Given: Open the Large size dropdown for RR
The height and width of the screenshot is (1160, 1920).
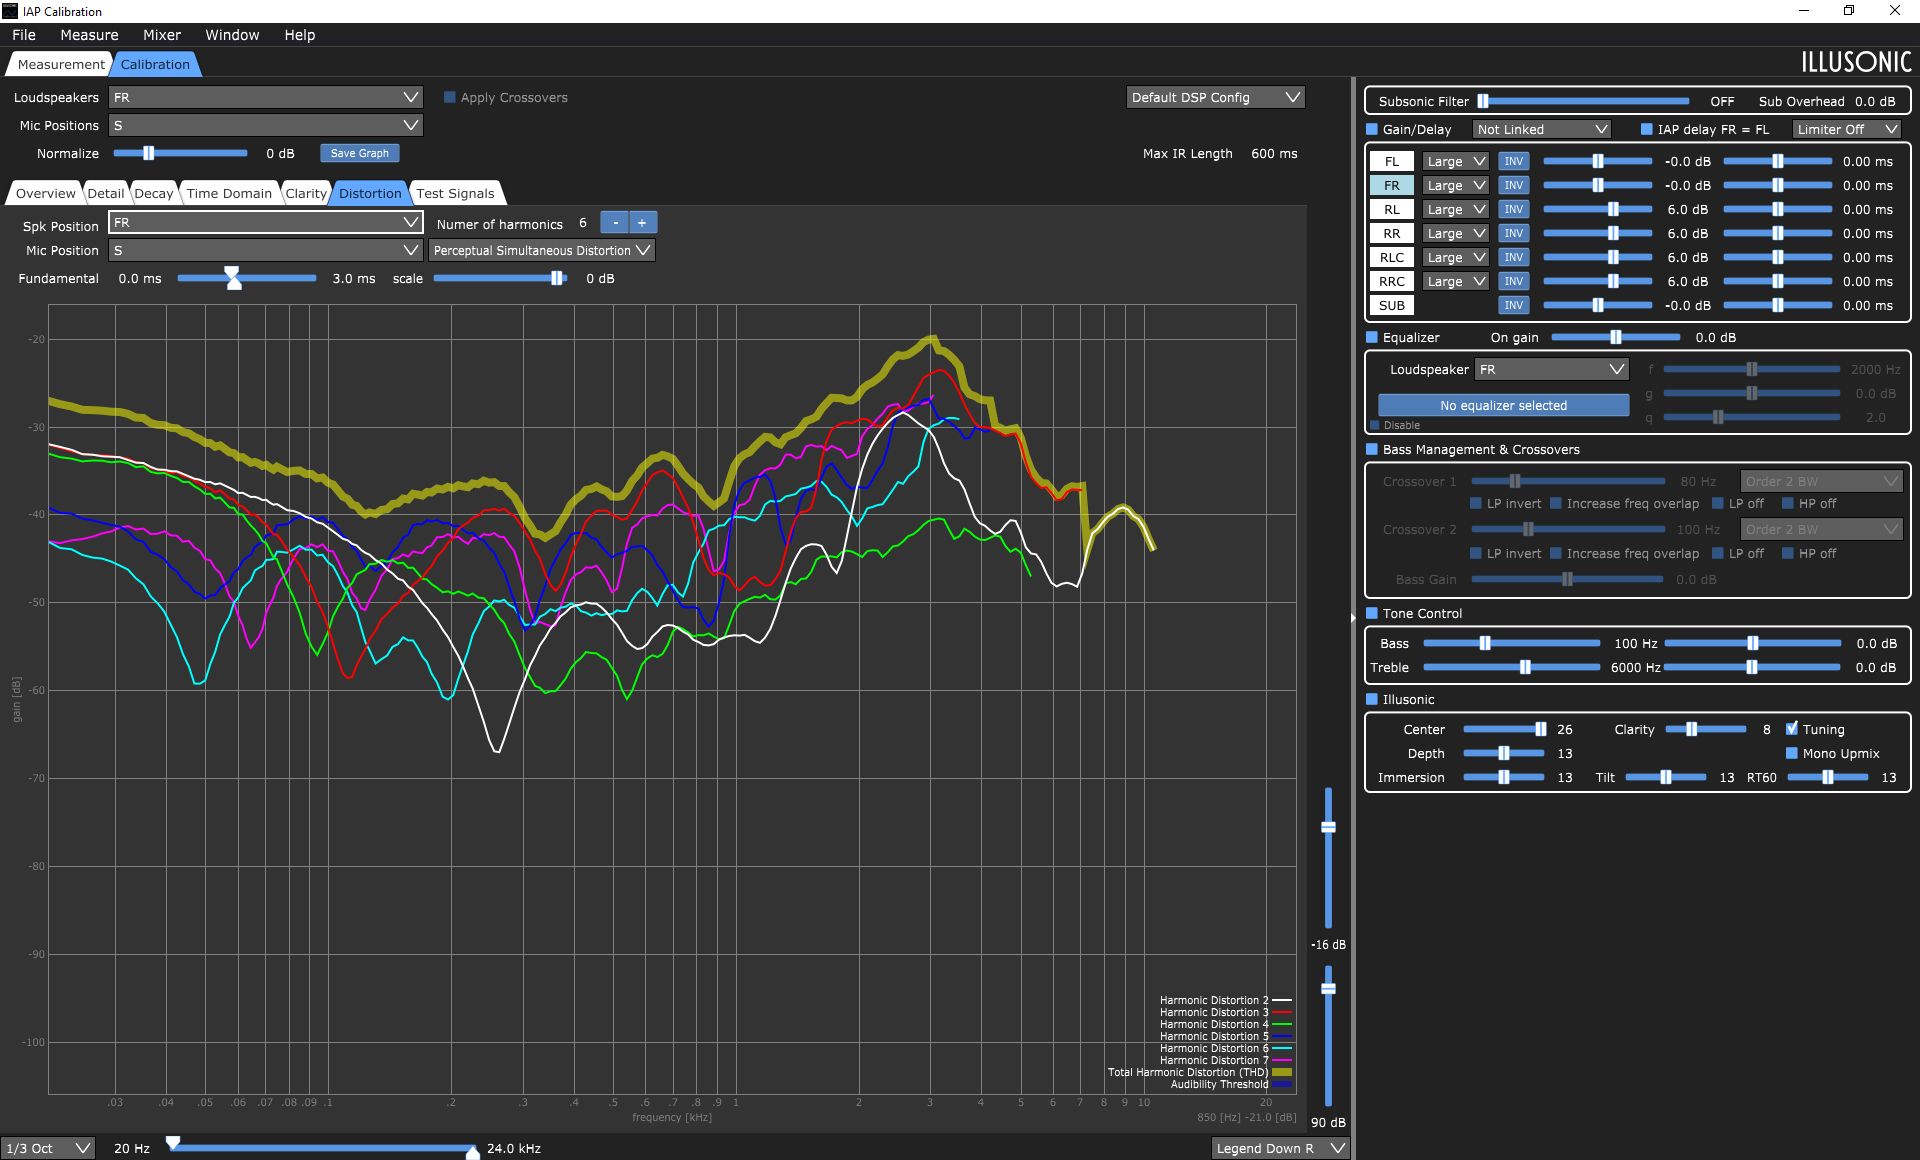Looking at the screenshot, I should [x=1455, y=233].
